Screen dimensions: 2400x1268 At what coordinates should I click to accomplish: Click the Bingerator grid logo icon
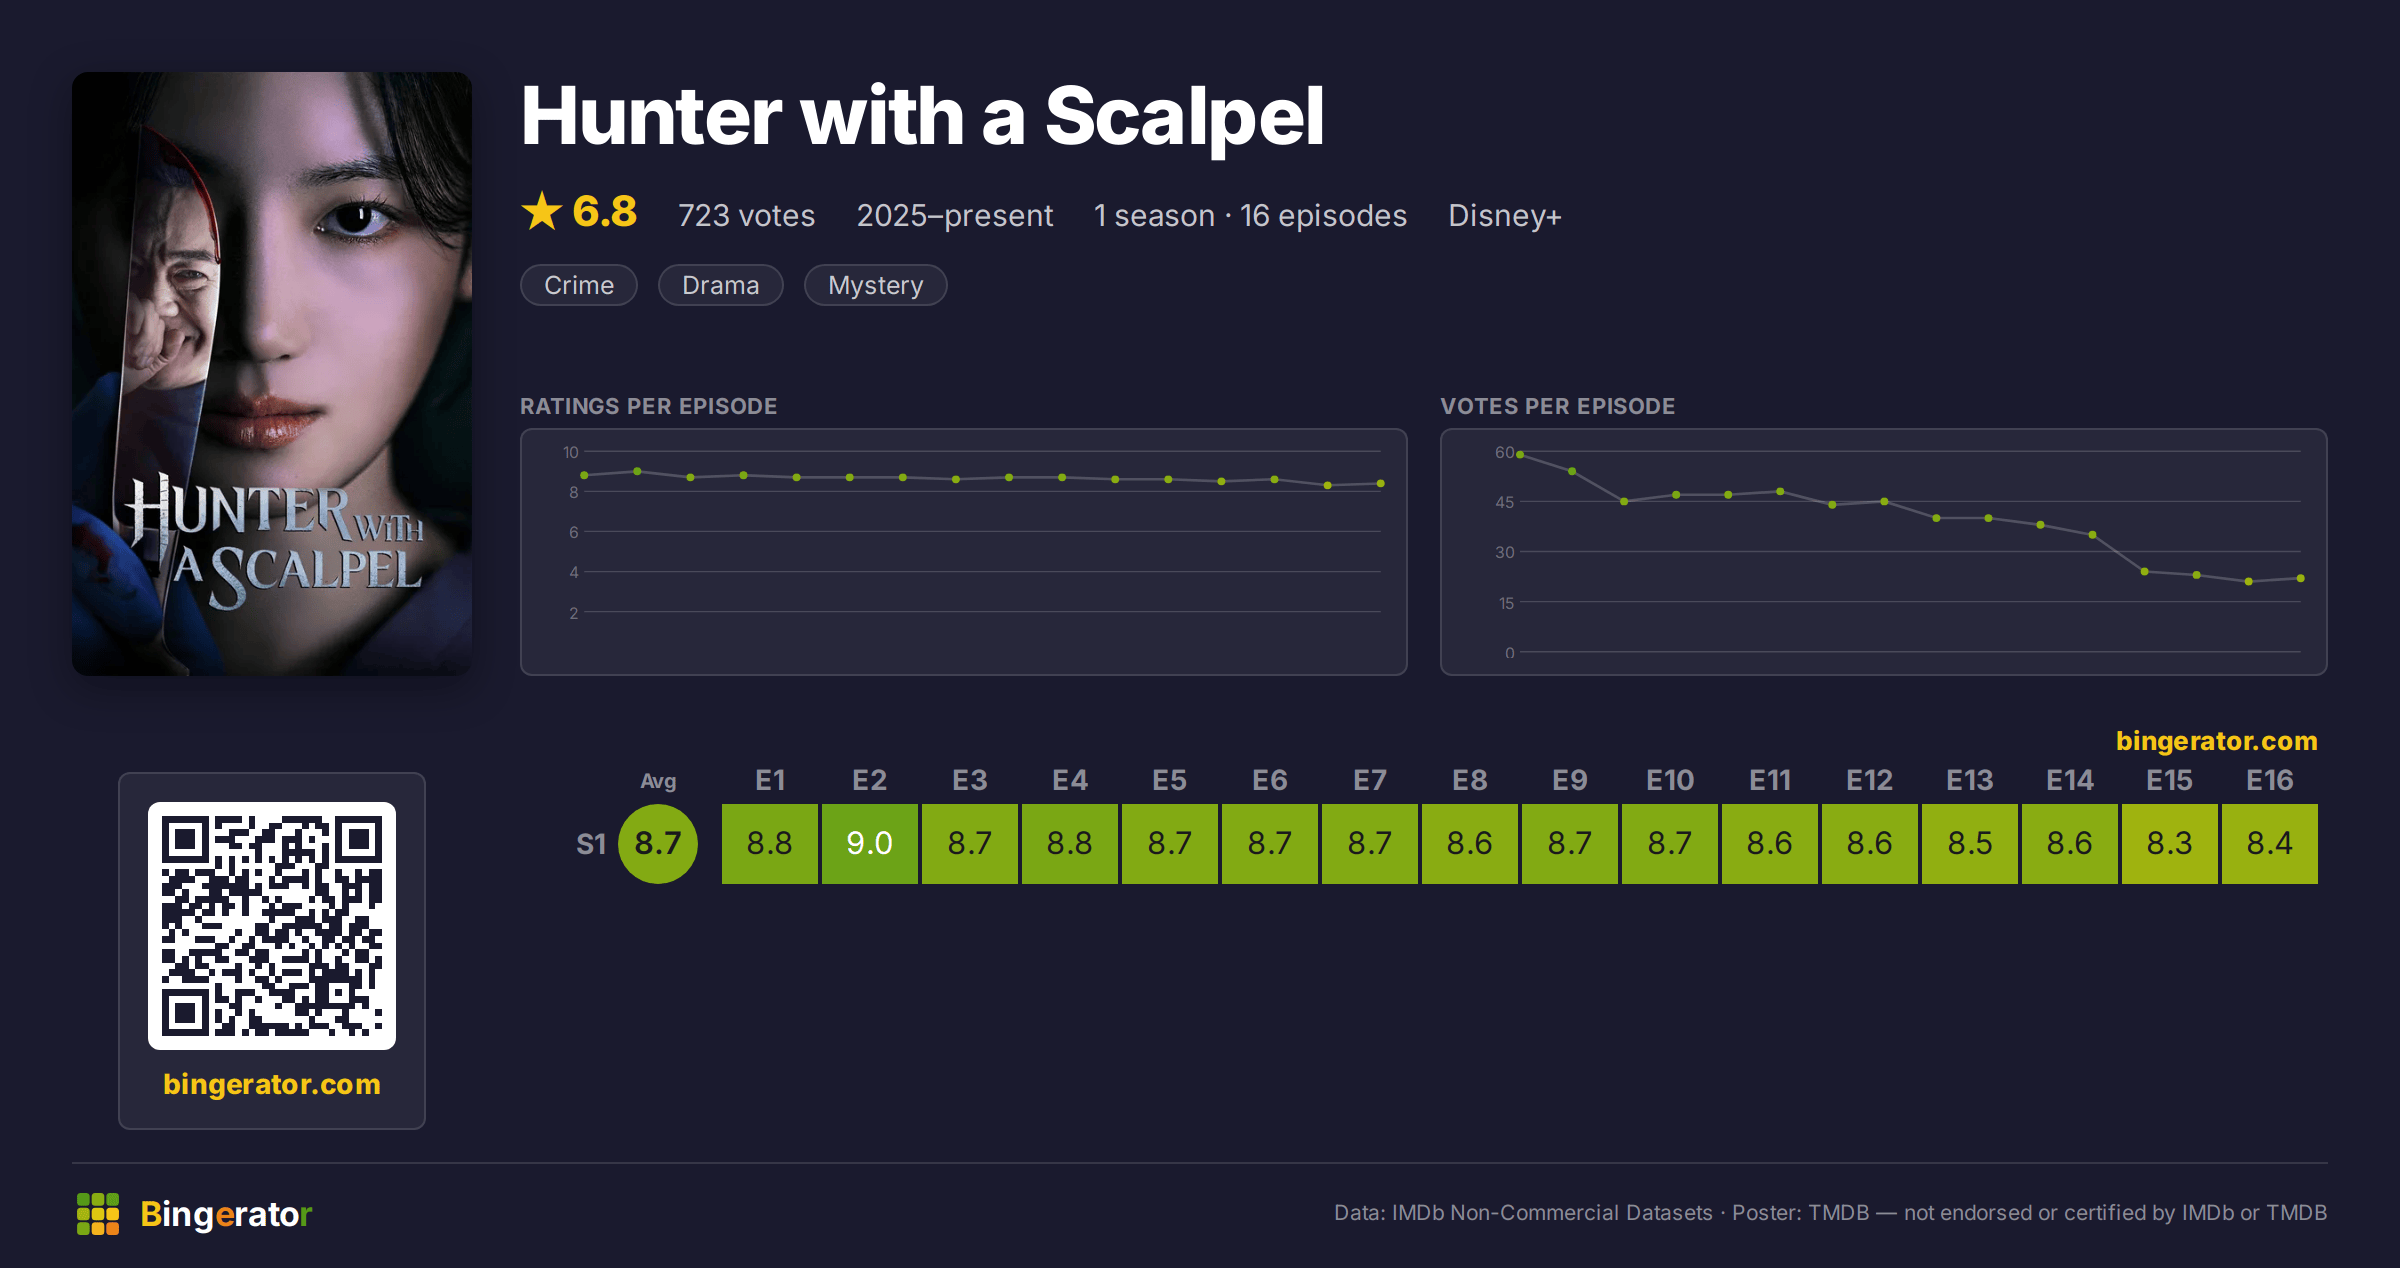click(x=98, y=1214)
